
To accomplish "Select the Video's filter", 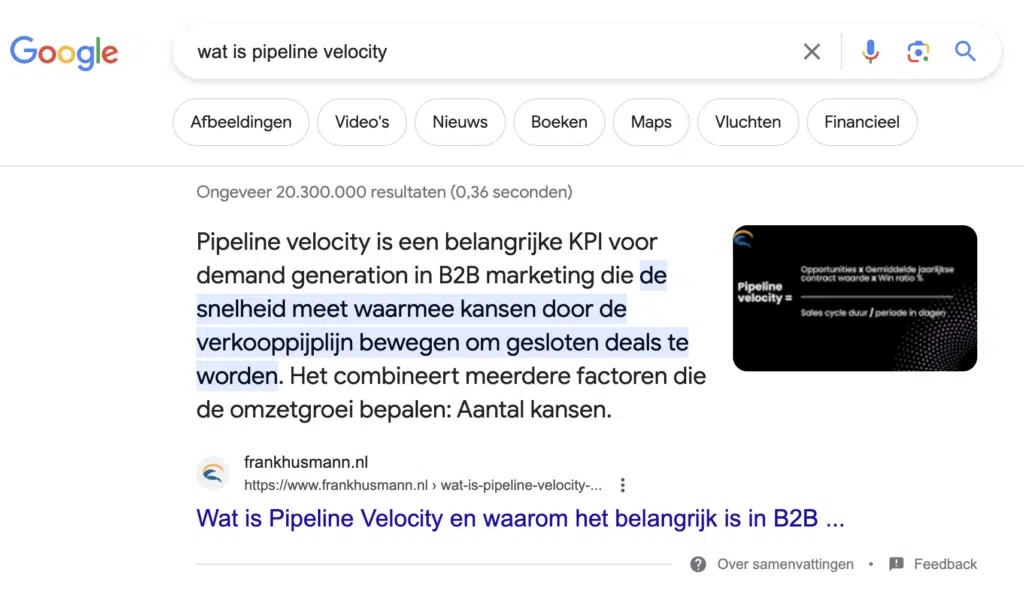I will (x=361, y=121).
